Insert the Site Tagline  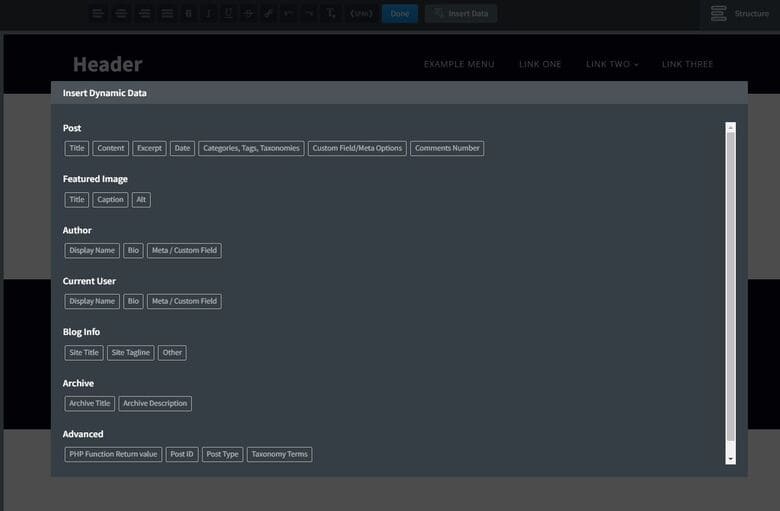[x=130, y=353]
